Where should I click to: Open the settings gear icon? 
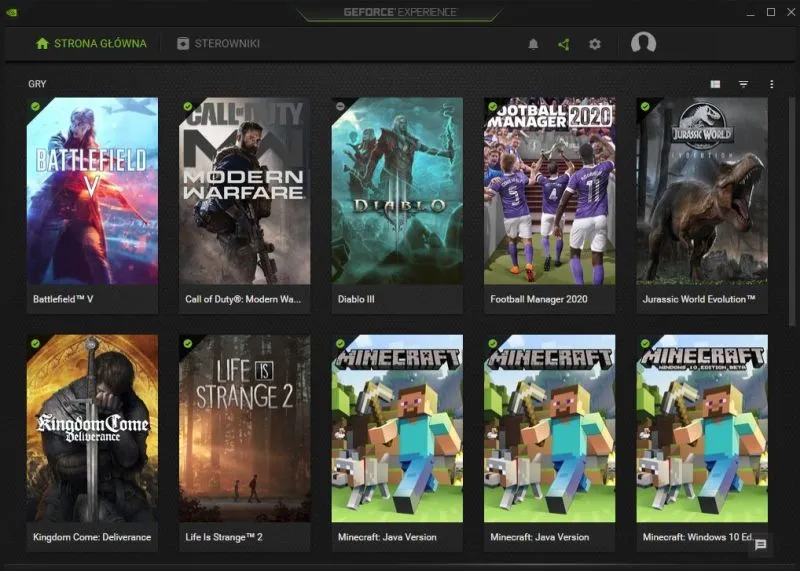595,44
